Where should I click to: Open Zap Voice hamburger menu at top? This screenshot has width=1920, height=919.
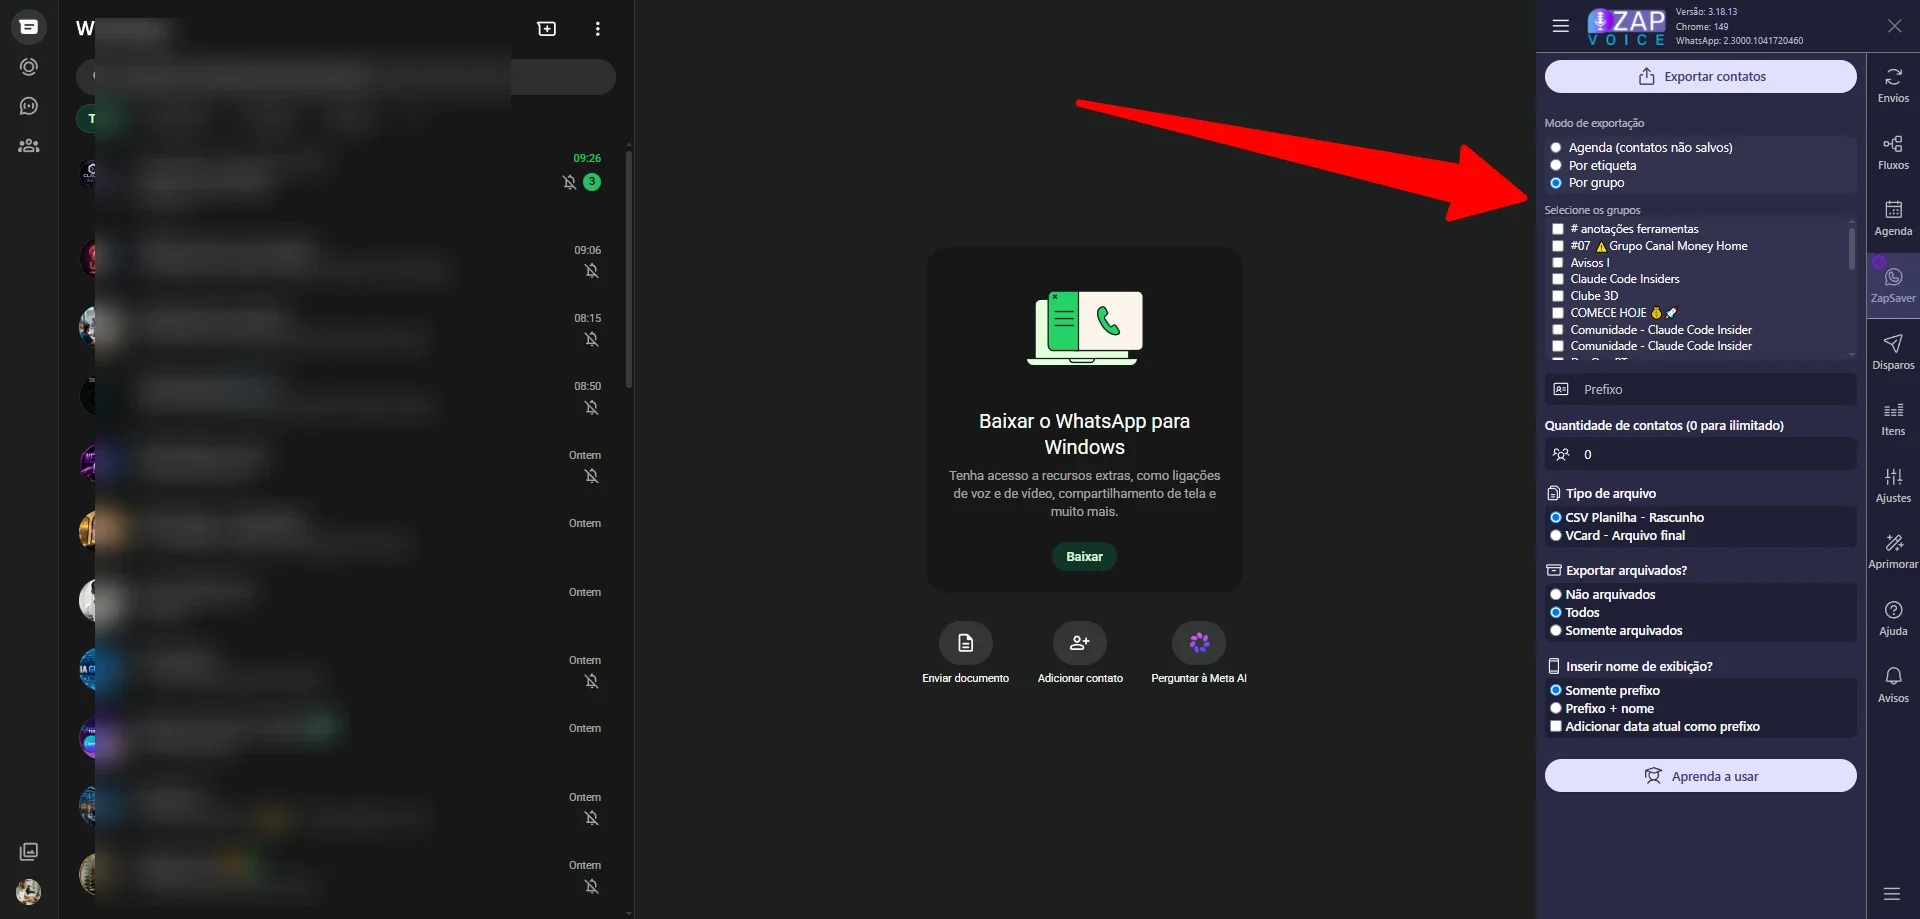[x=1560, y=26]
